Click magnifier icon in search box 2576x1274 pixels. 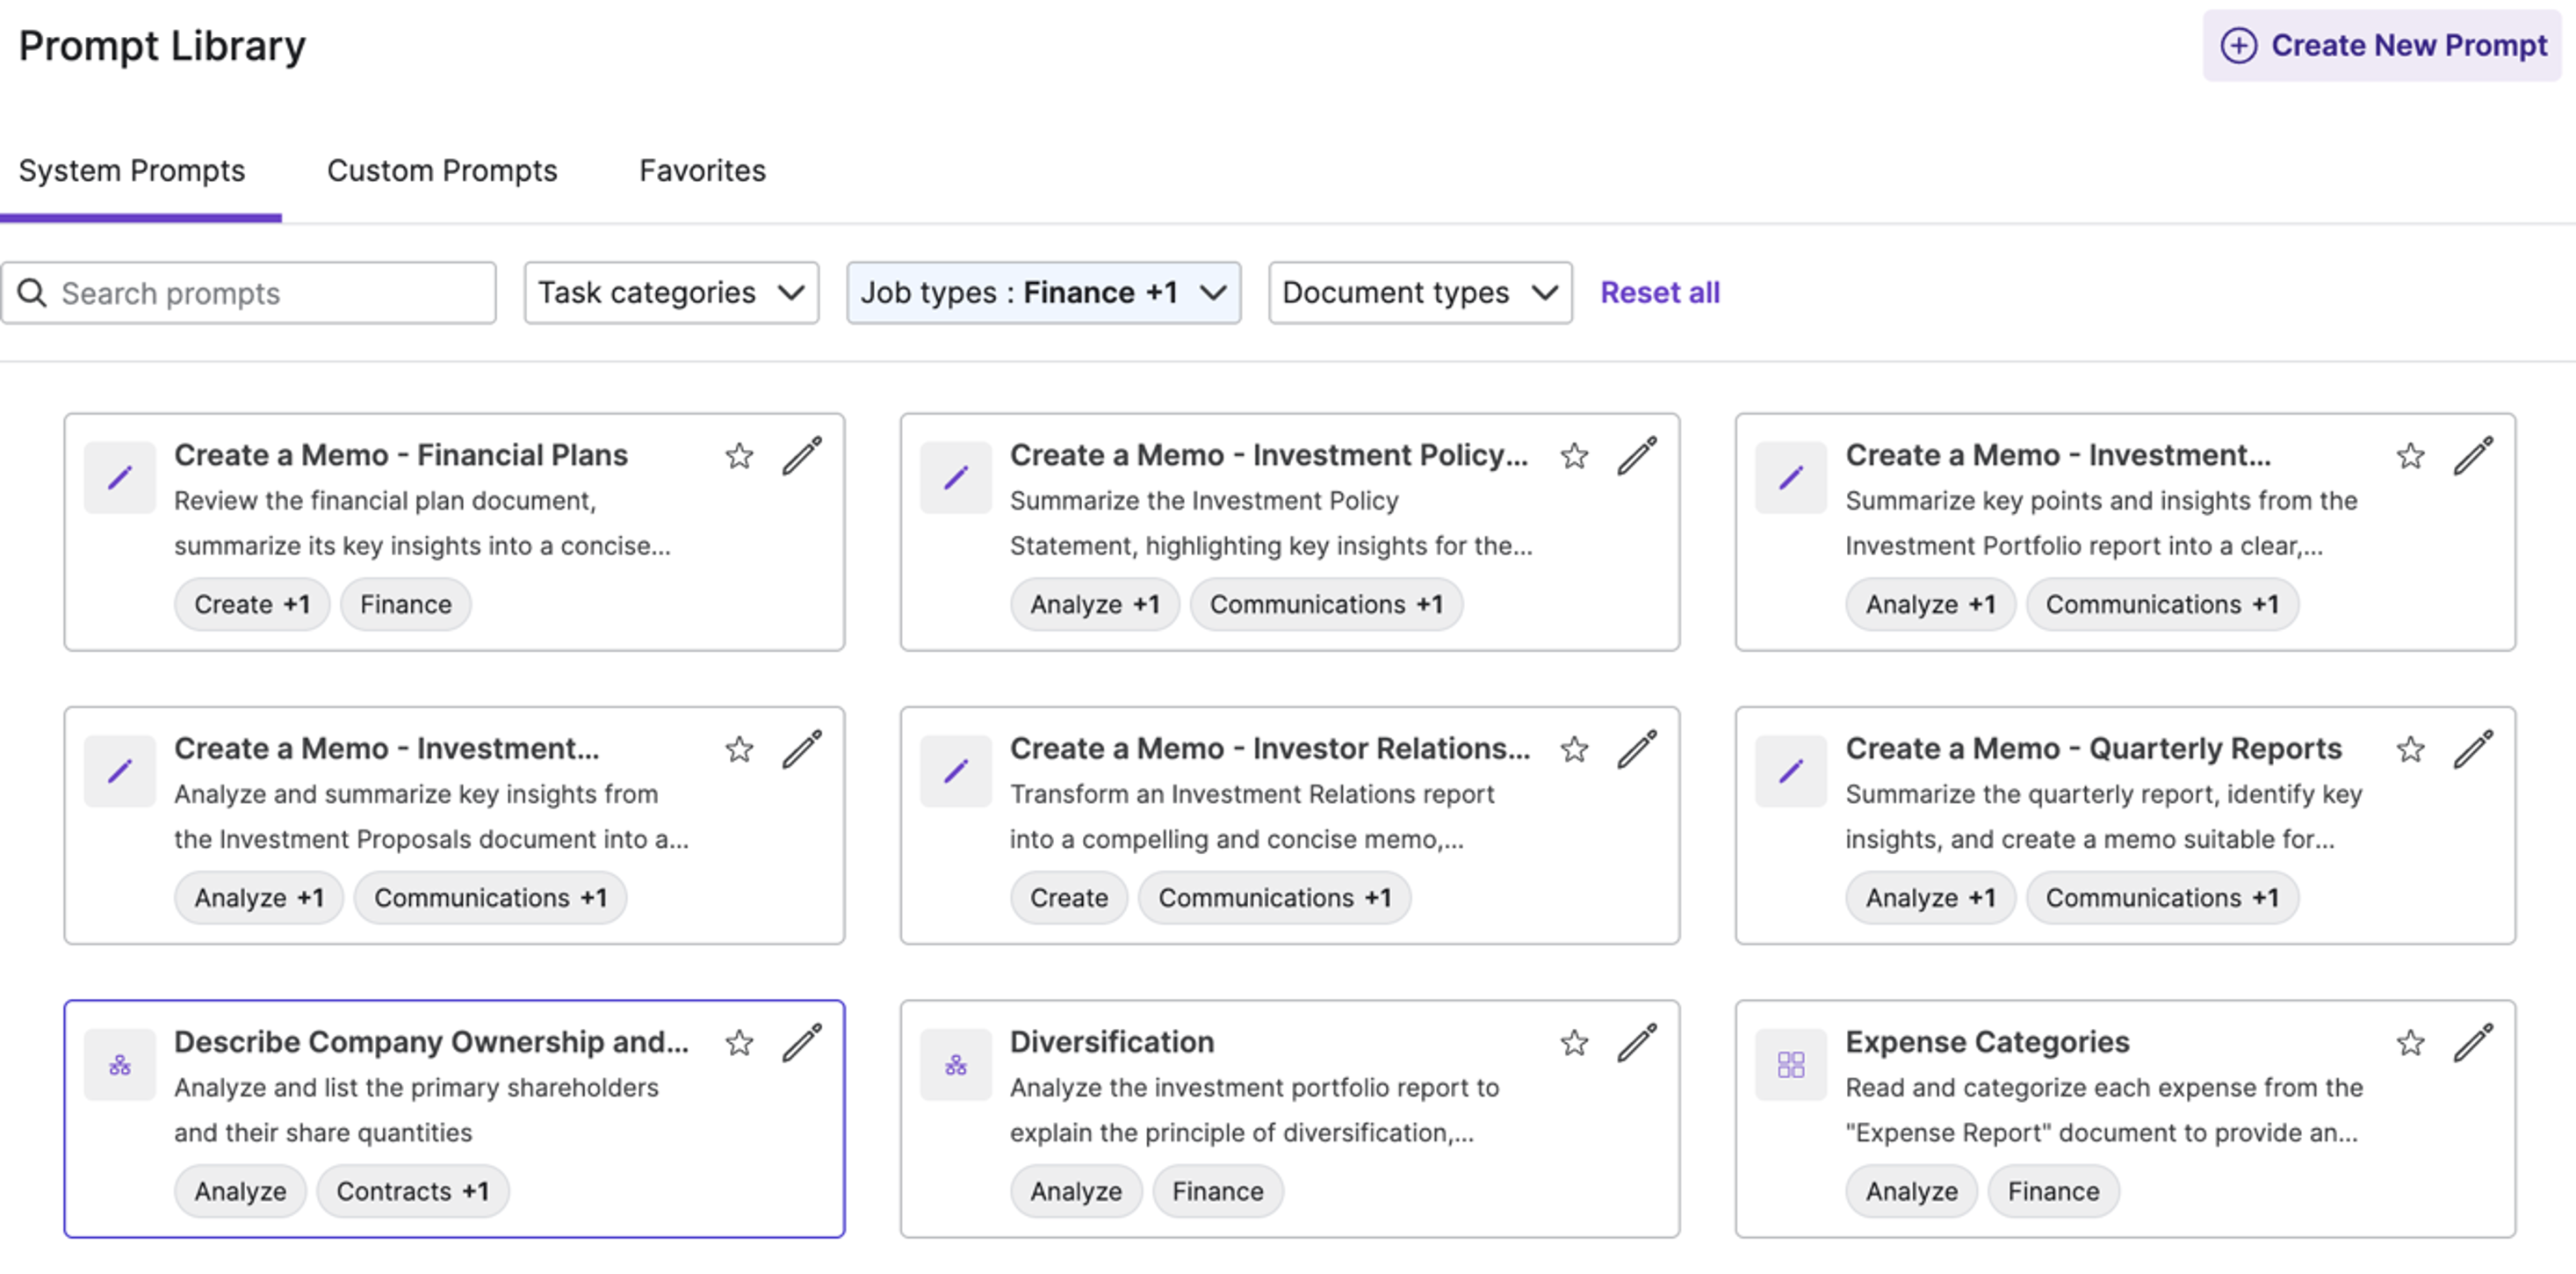(x=32, y=293)
